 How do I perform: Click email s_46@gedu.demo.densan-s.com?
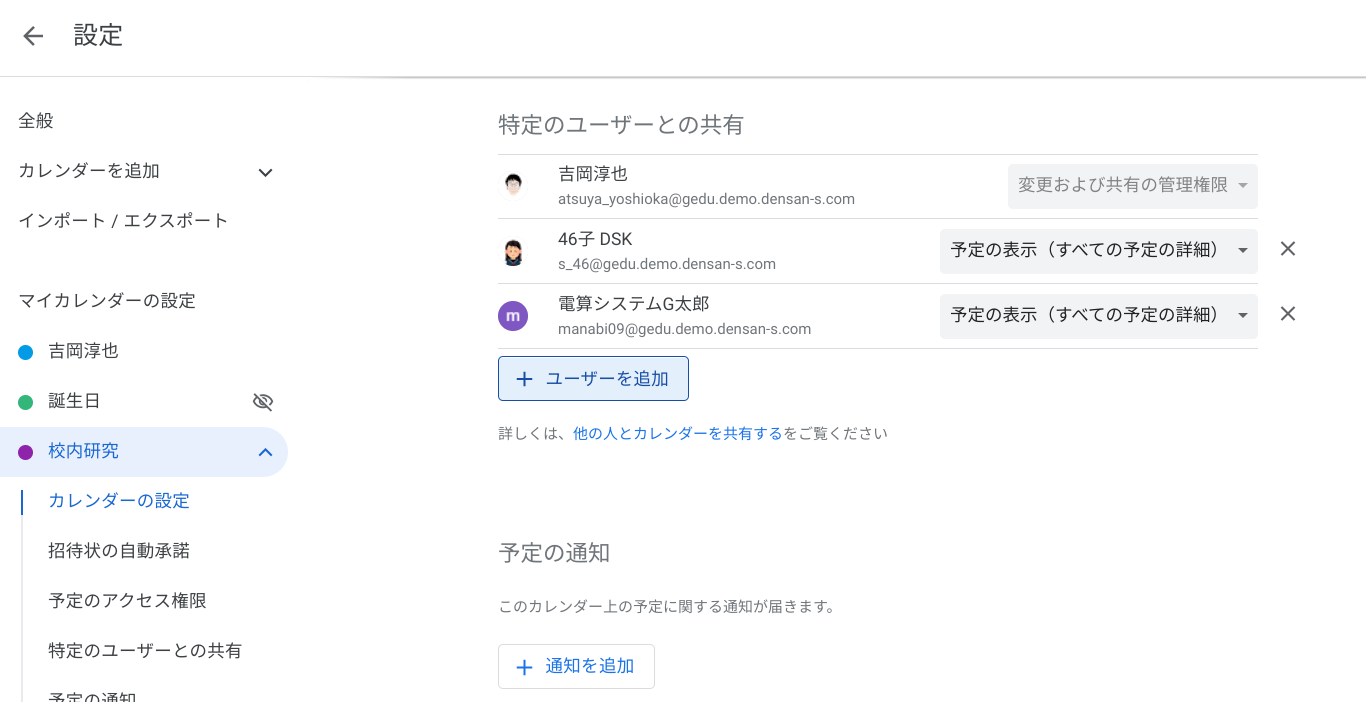click(667, 264)
